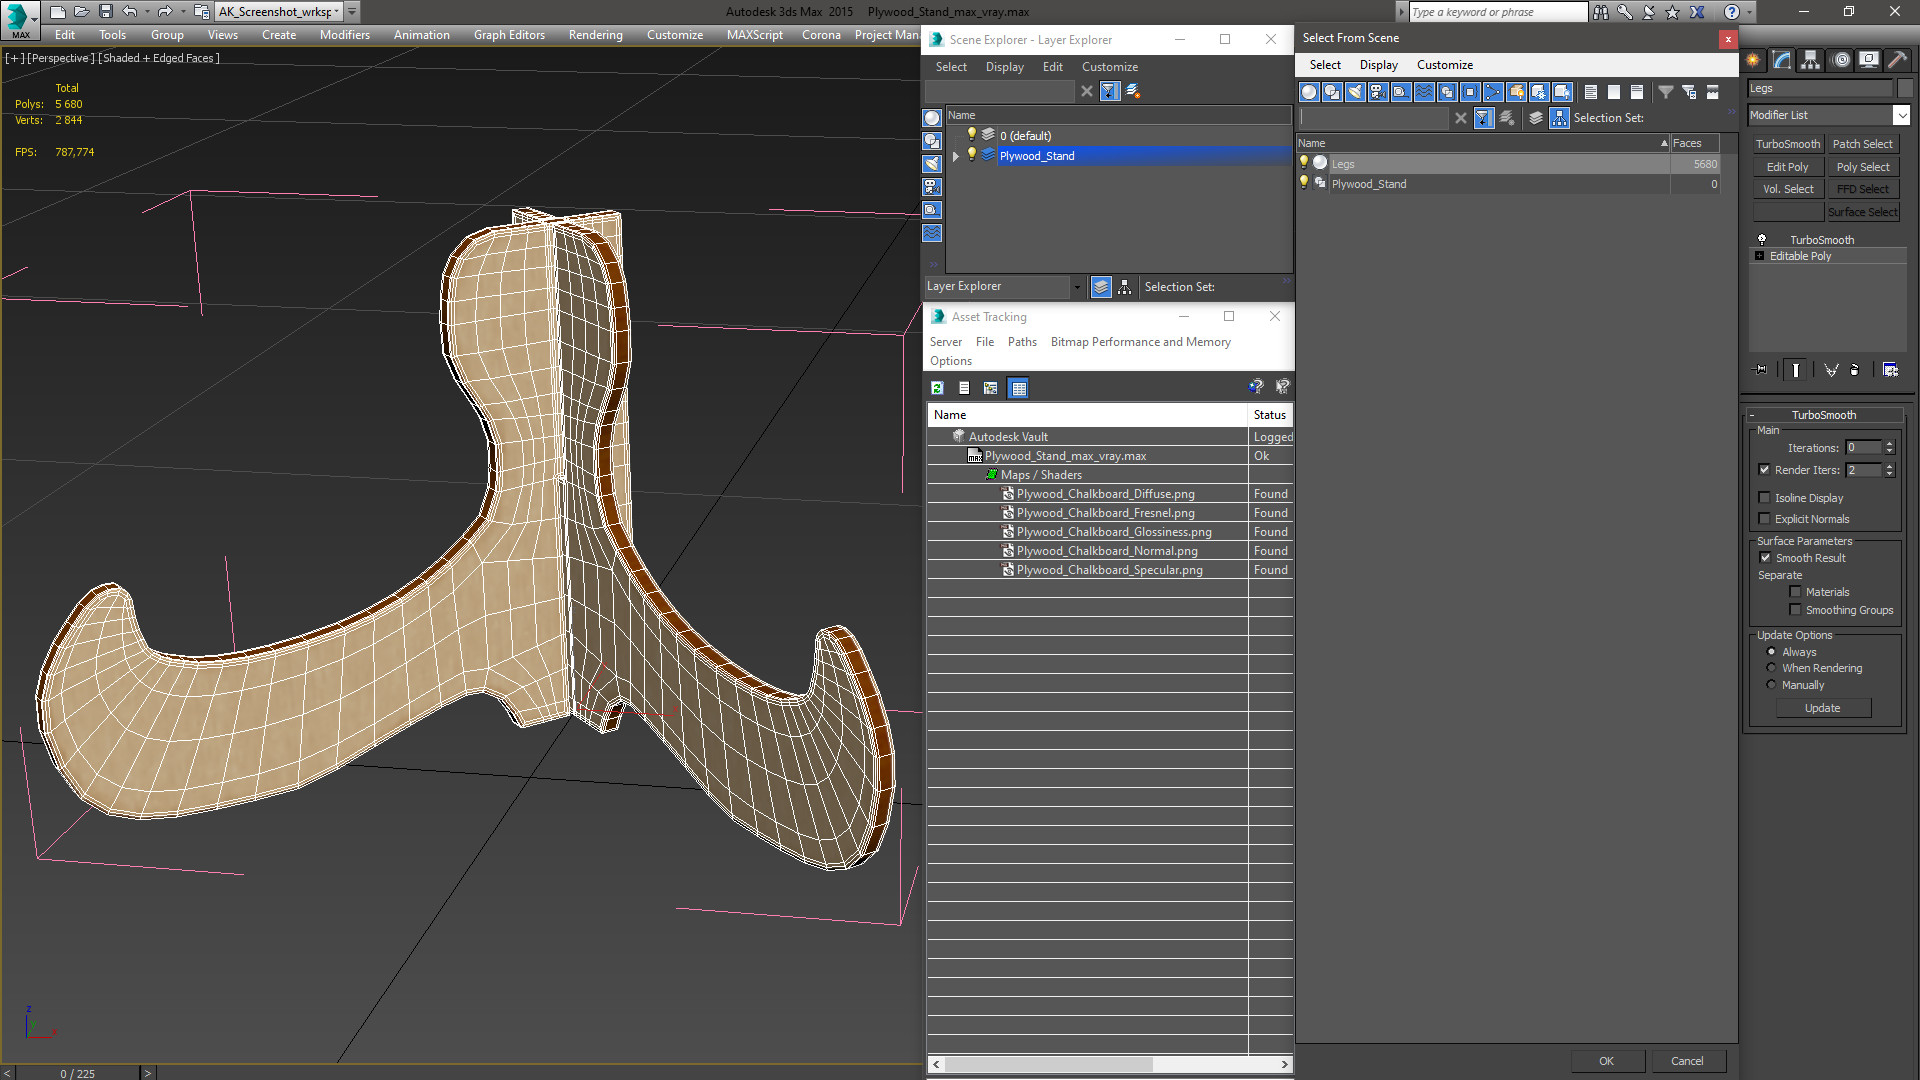1920x1080 pixels.
Task: Click Edit Poly modifier button
Action: 1788,167
